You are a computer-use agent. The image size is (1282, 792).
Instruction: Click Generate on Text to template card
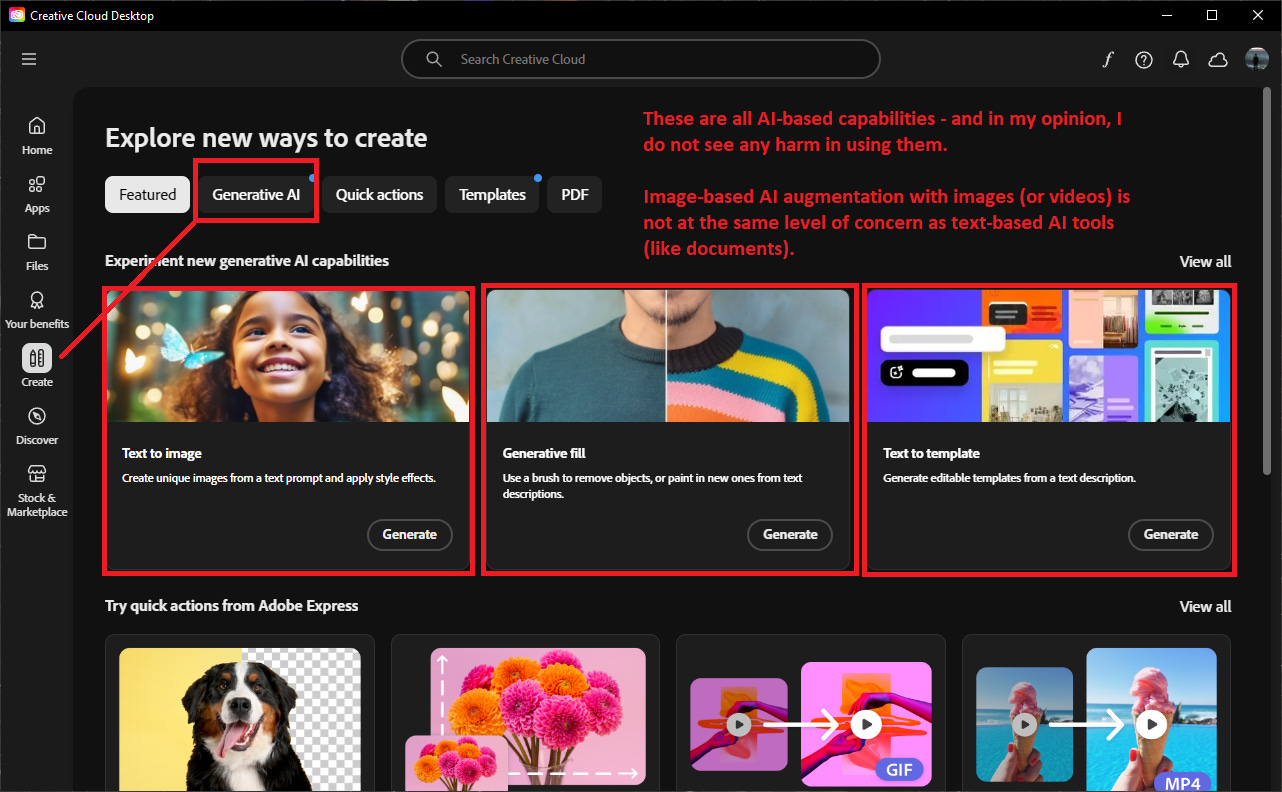pos(1171,534)
